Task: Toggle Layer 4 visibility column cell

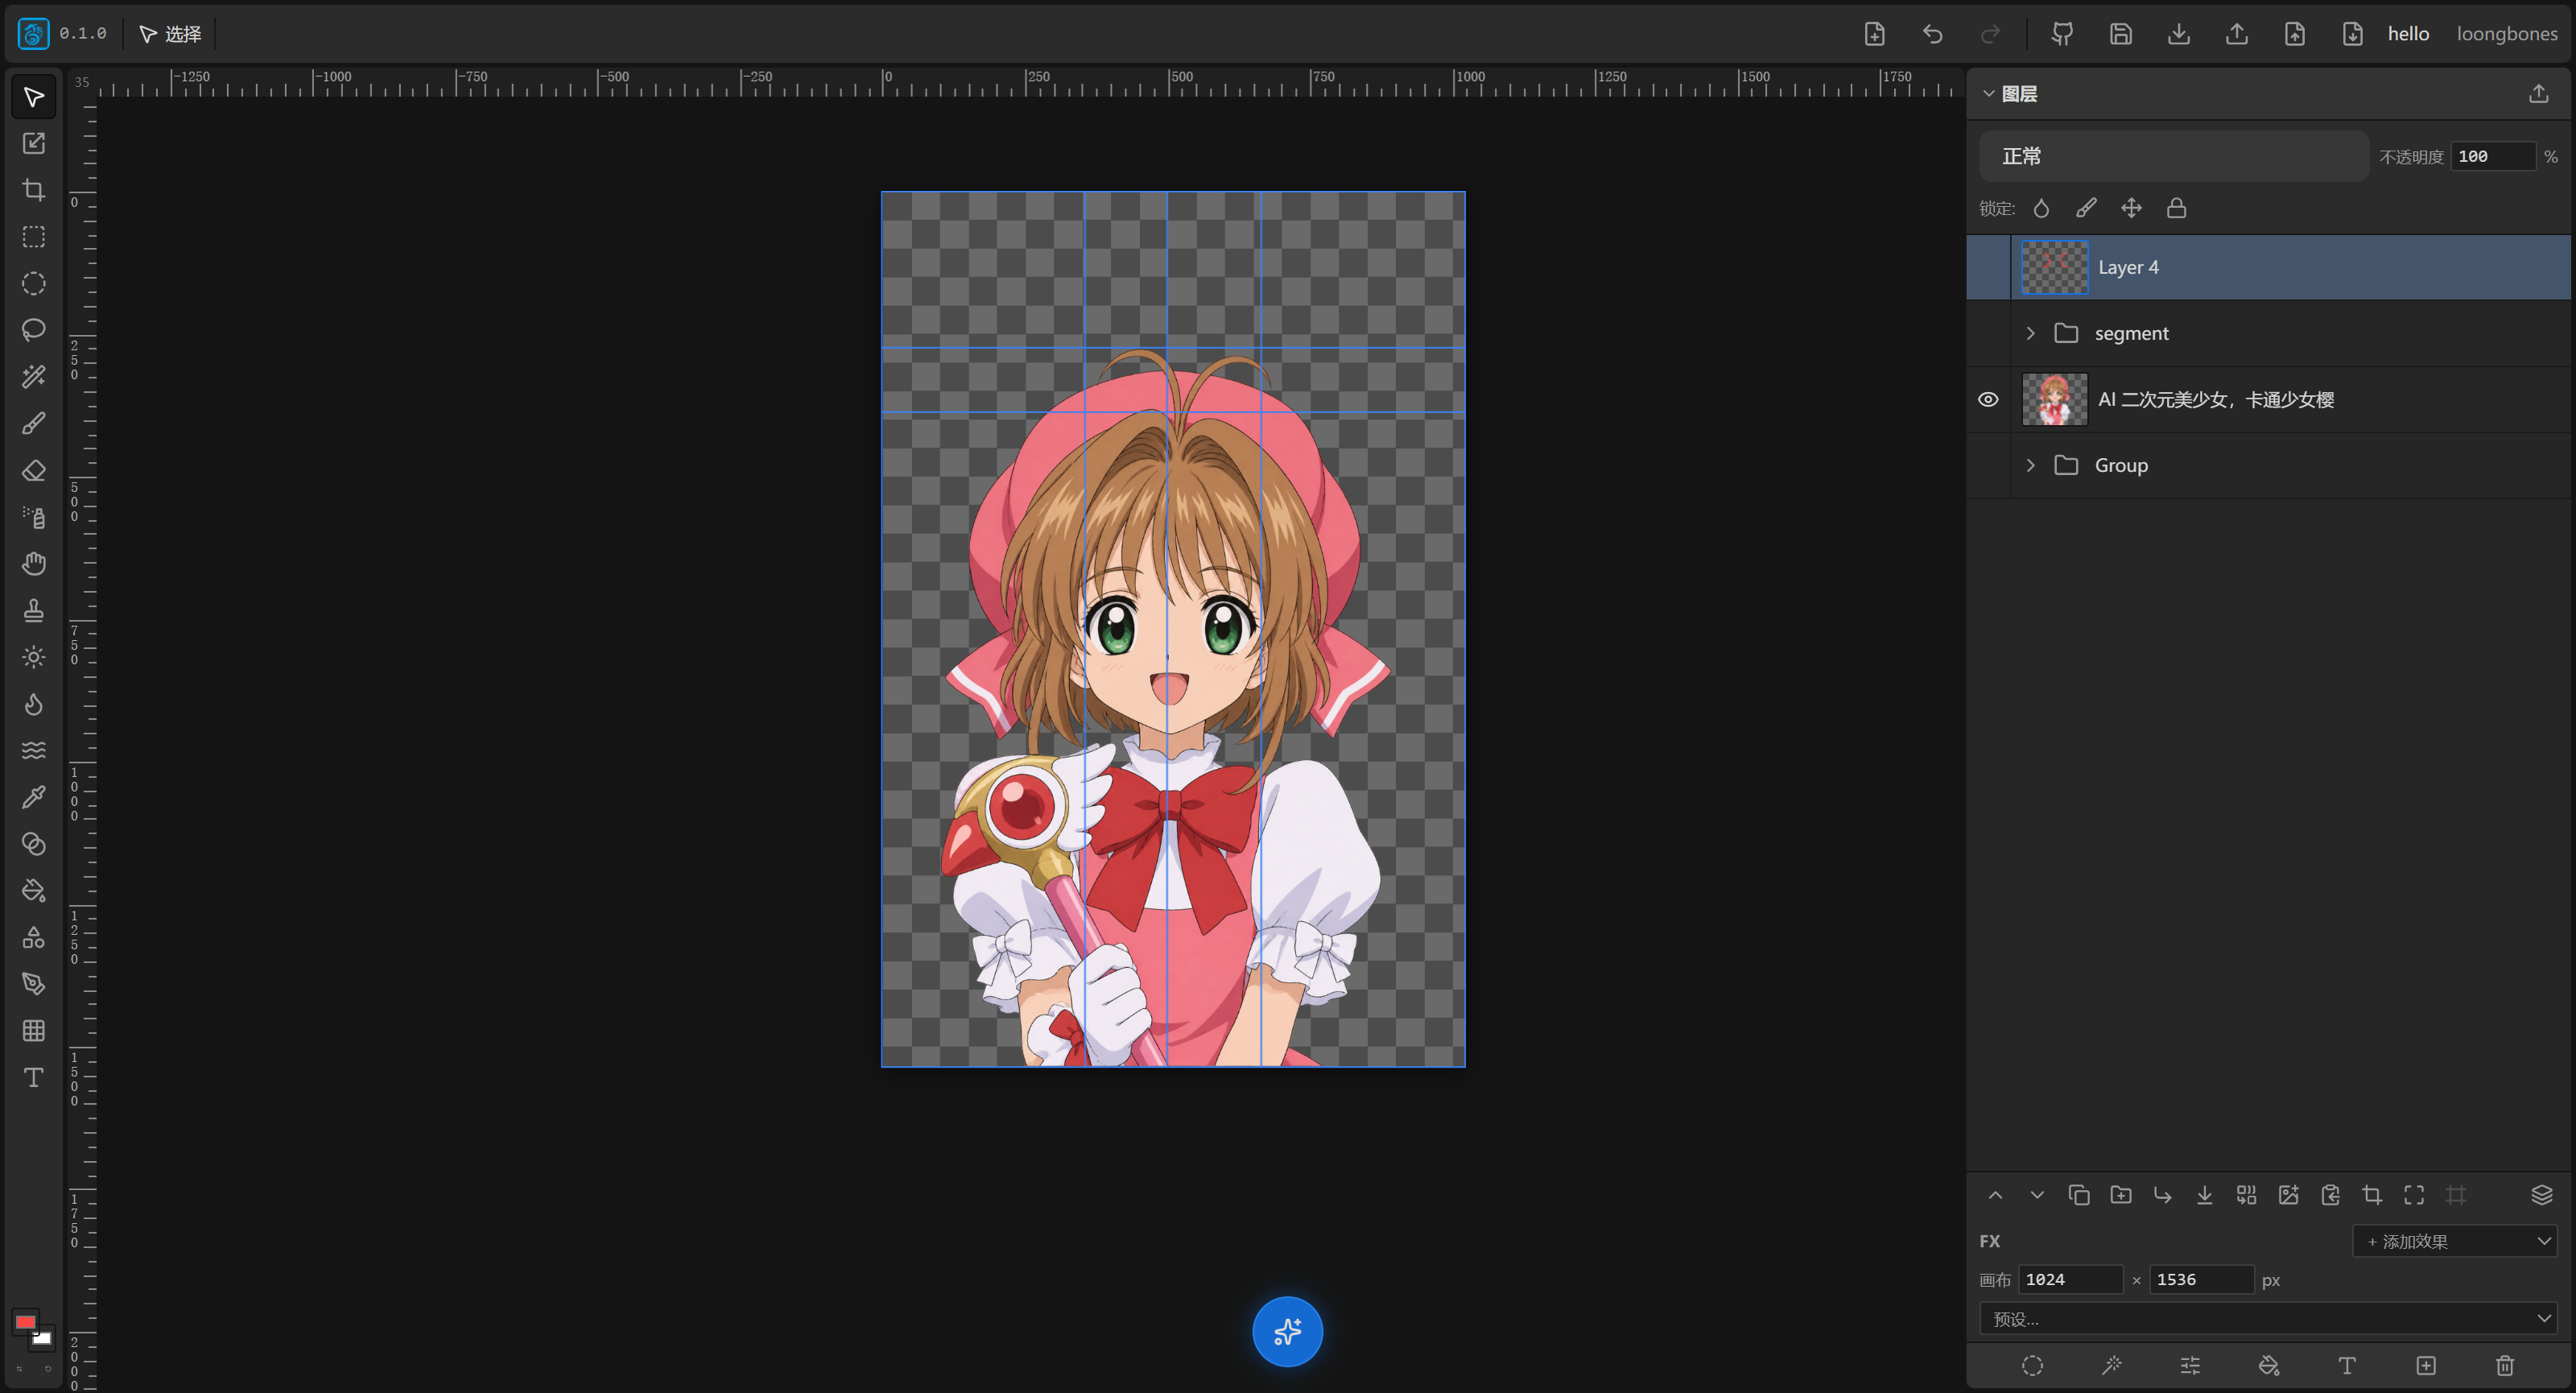Action: (1988, 267)
